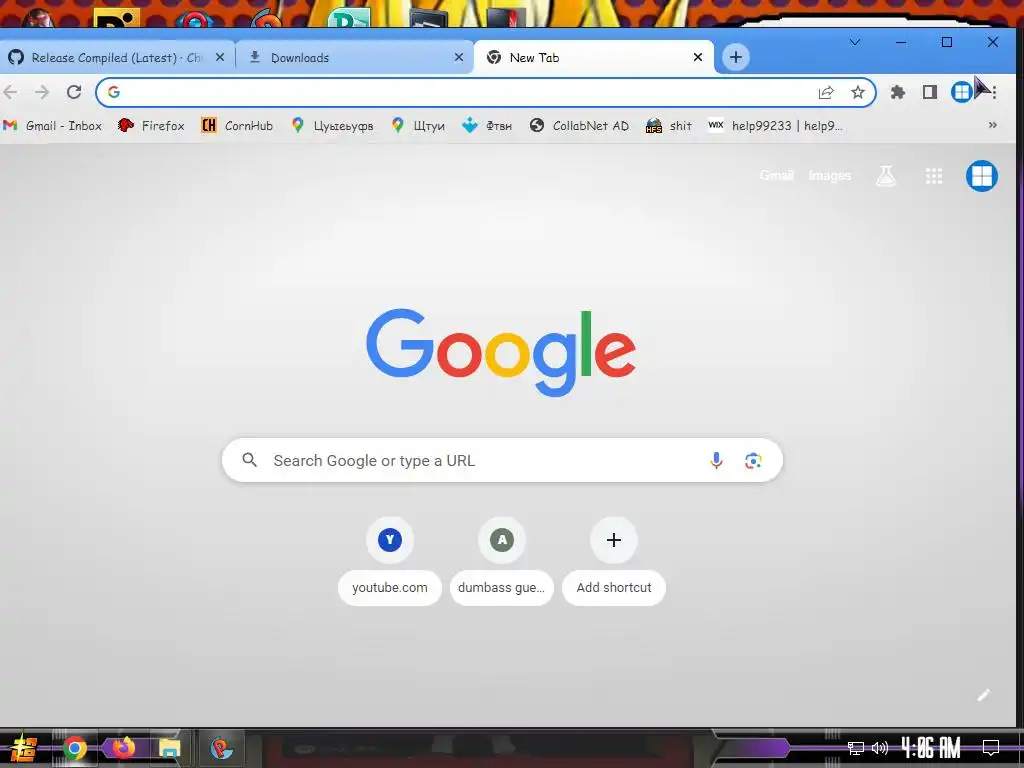Open Search Labs flask icon
This screenshot has height=768, width=1024.
coord(886,176)
